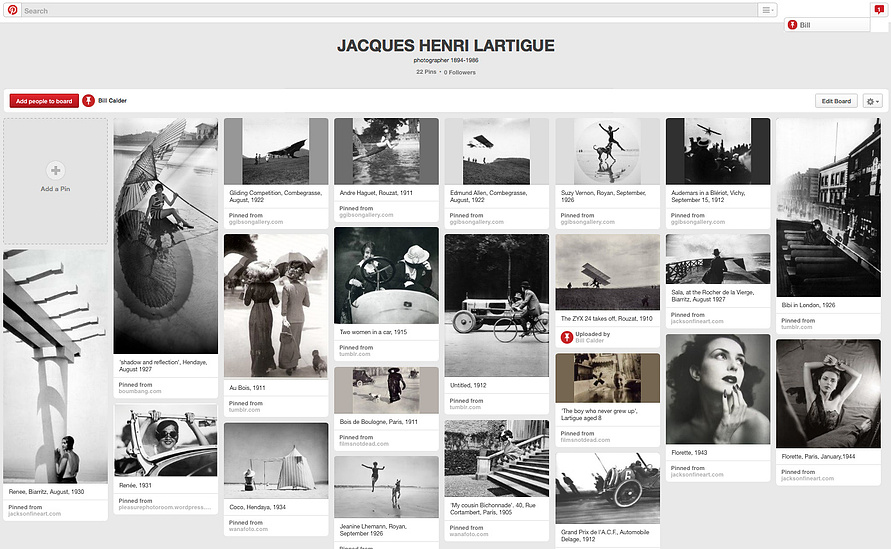Select 'Coco, Hendaya, 1934' caption text

257,507
